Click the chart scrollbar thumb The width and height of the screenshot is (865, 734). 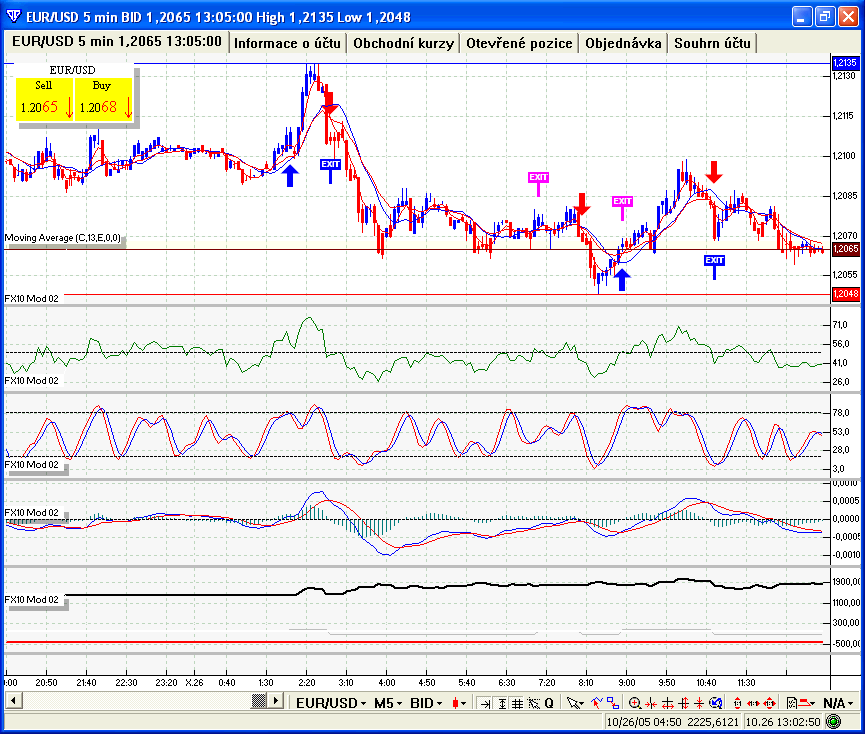(258, 701)
